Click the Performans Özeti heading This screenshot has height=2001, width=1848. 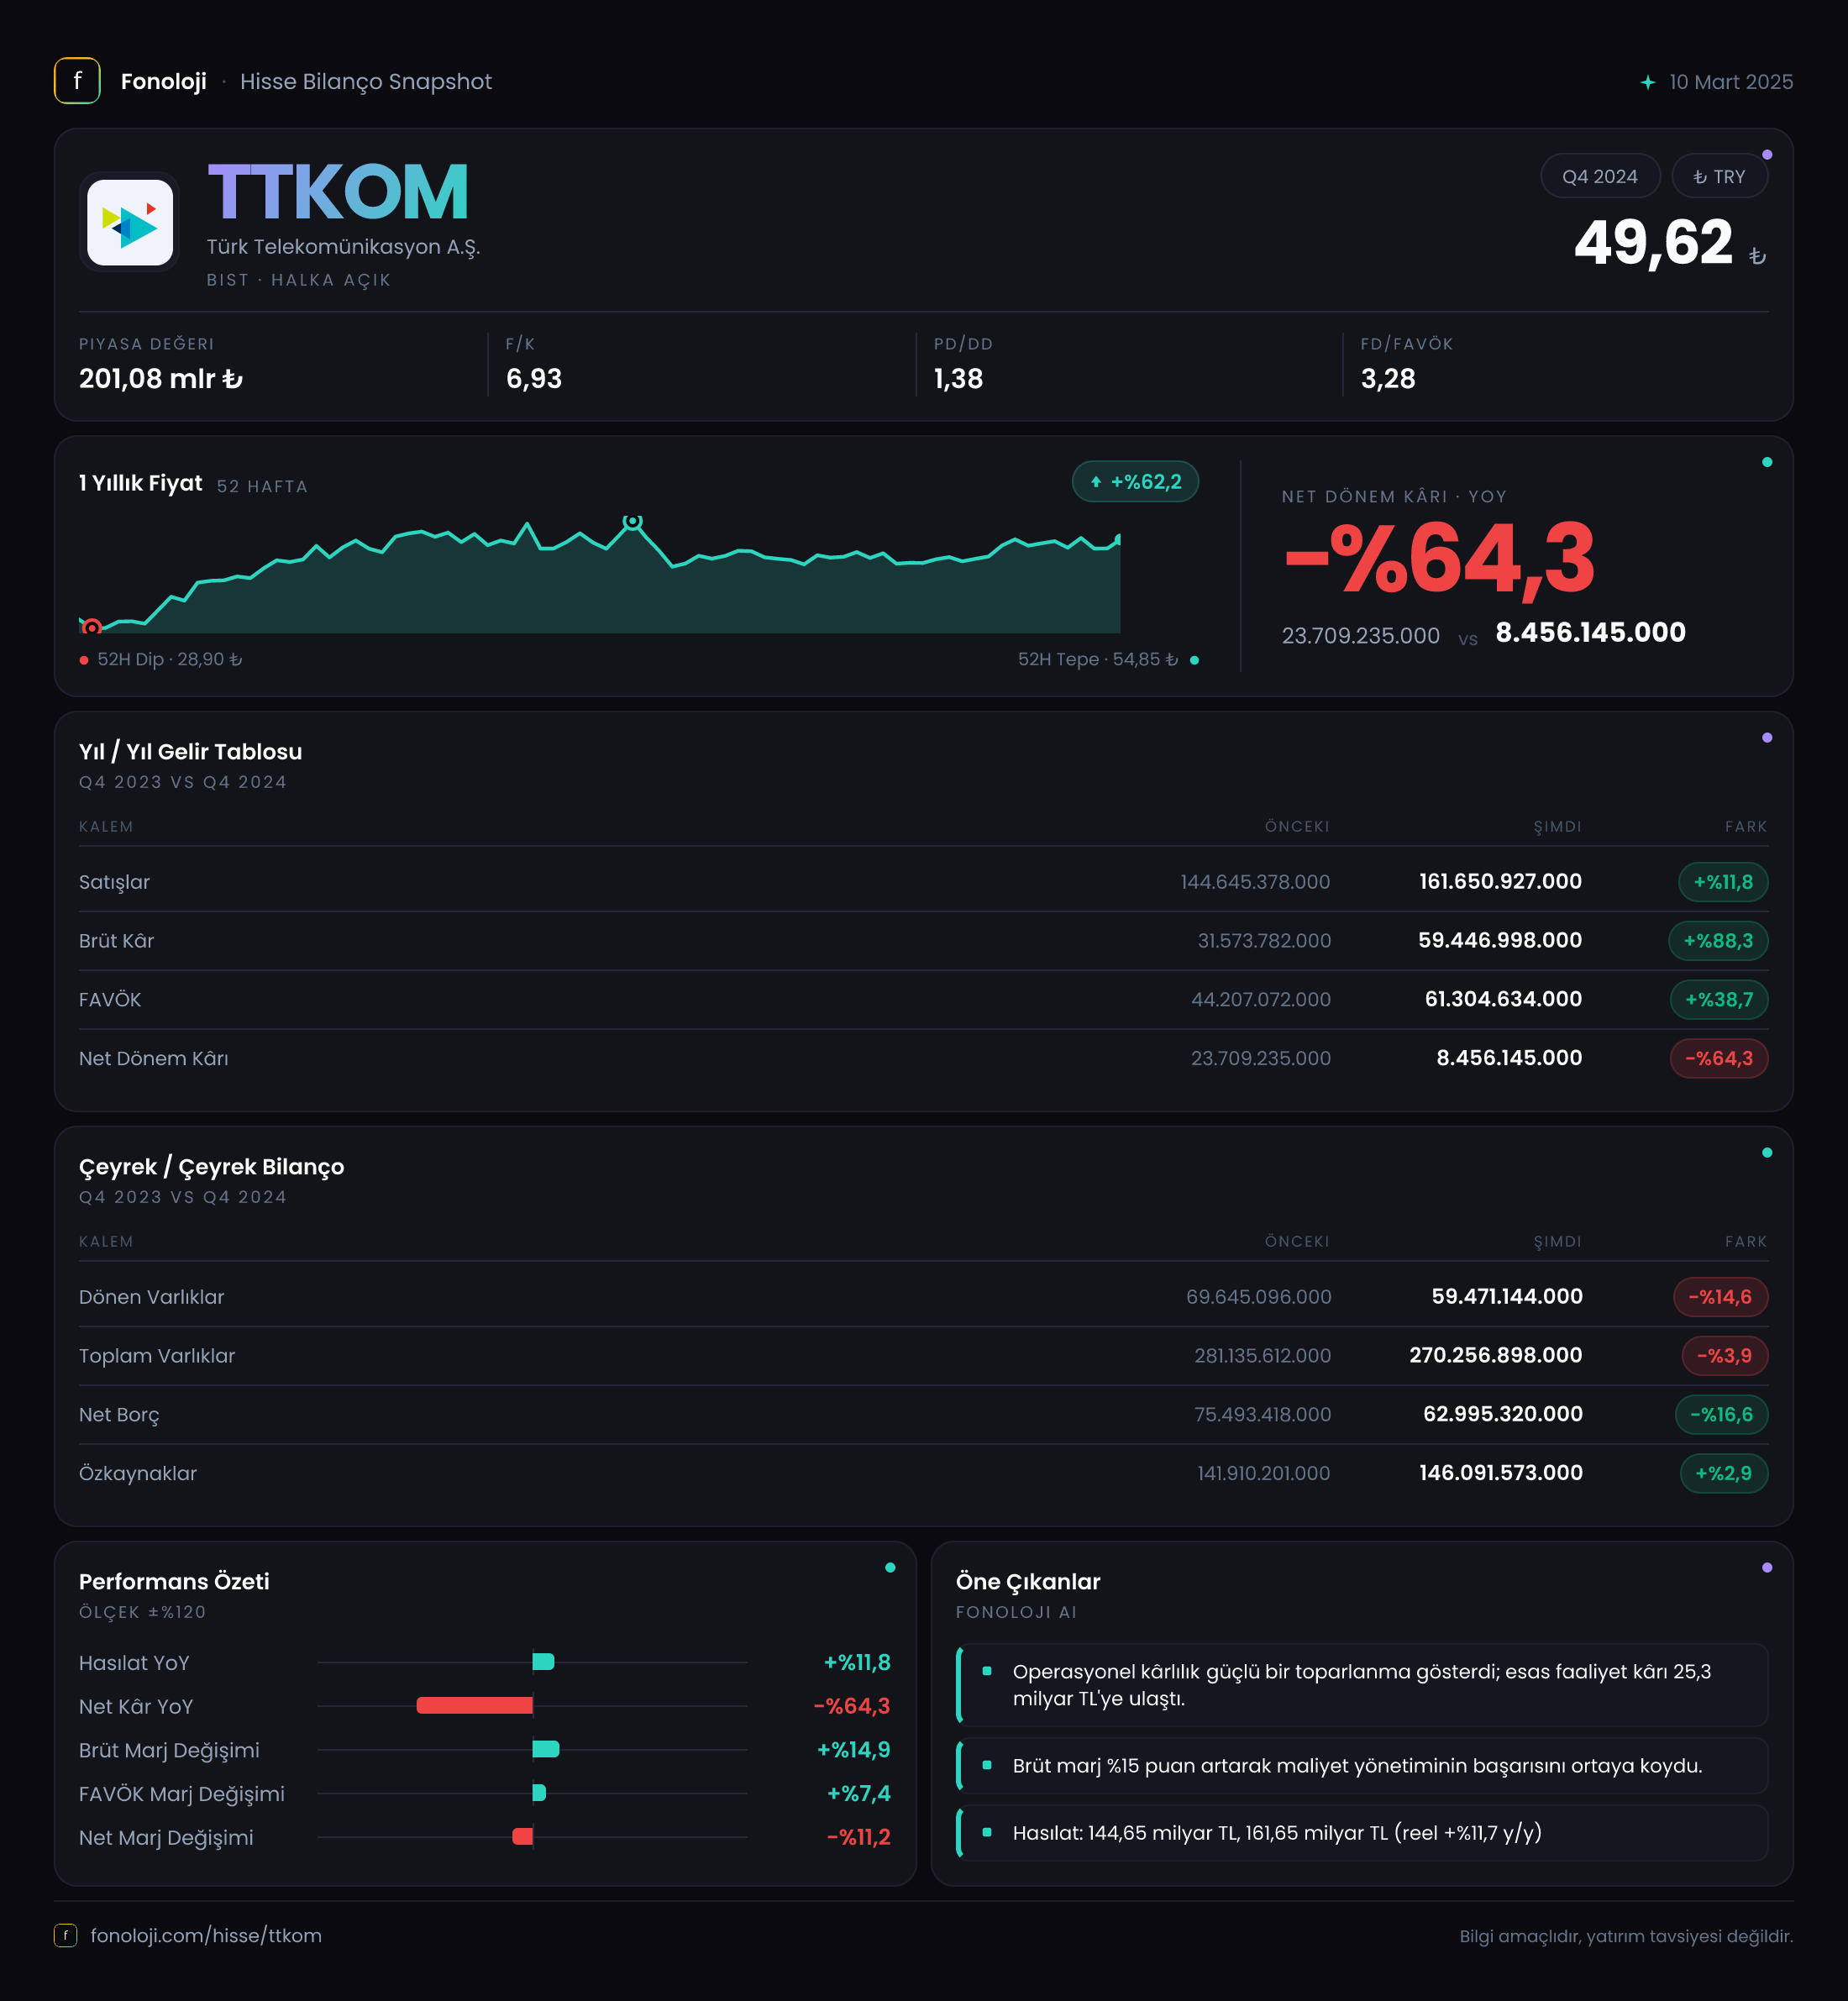click(174, 1582)
